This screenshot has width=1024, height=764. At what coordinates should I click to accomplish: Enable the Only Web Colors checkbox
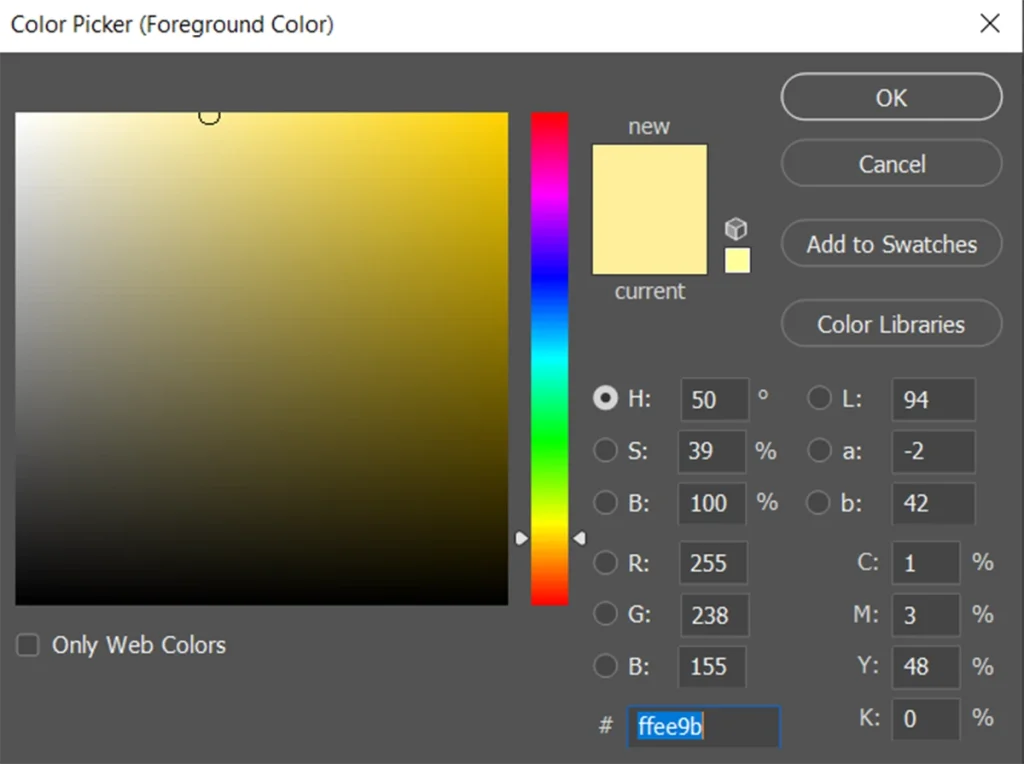click(x=27, y=646)
